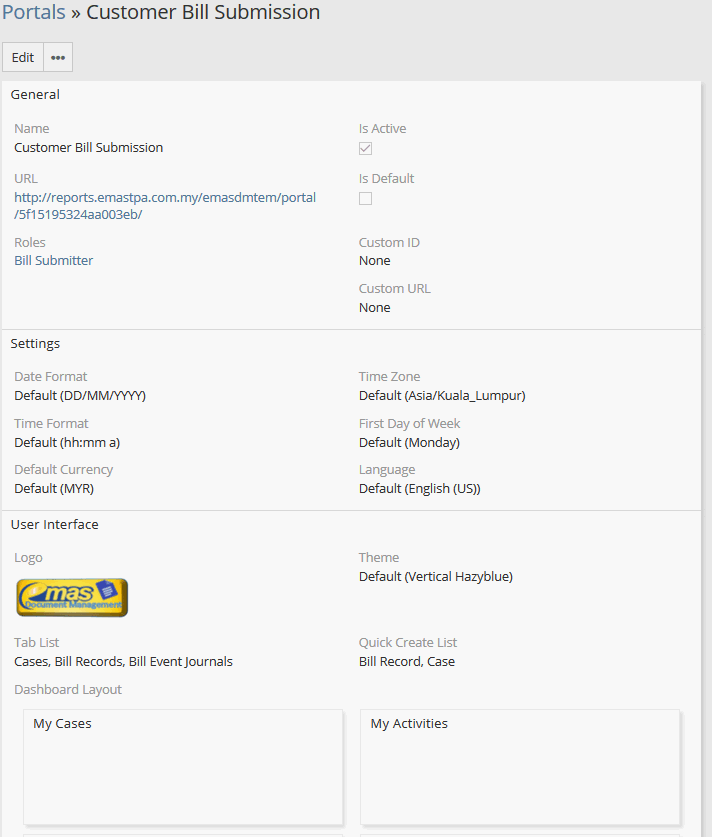Open the more actions ellipsis menu
Screen dimensions: 712x837
coord(58,57)
